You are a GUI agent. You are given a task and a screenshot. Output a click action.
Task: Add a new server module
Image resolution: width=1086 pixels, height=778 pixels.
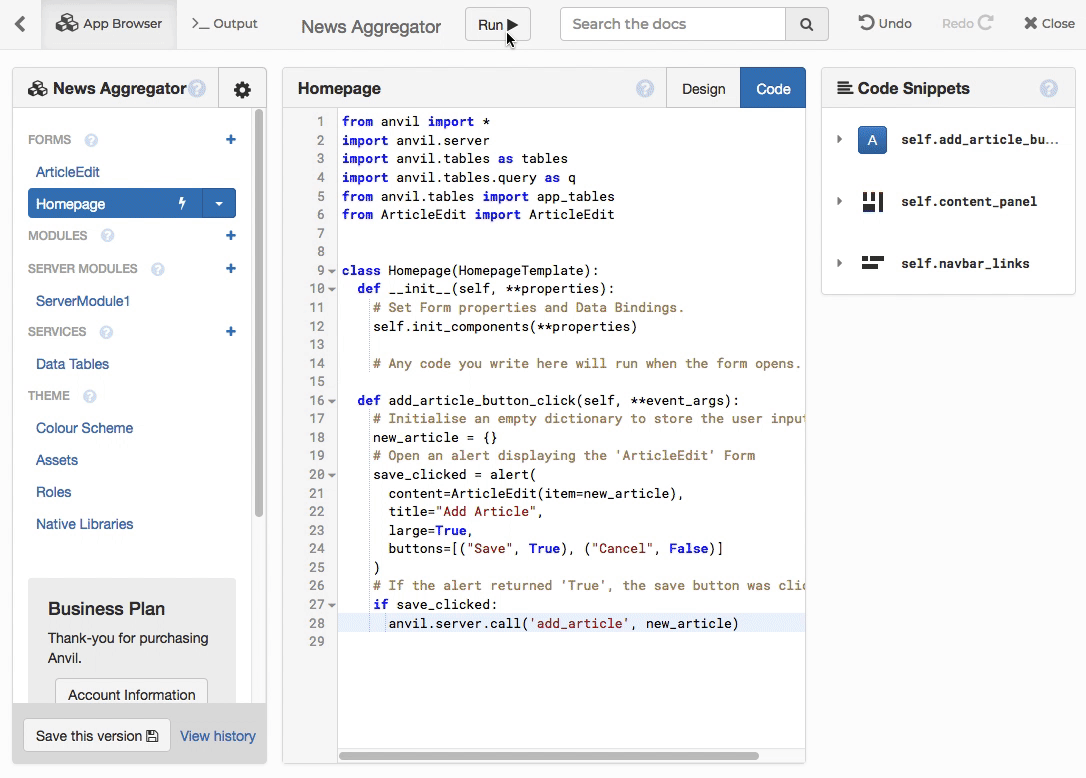231,268
